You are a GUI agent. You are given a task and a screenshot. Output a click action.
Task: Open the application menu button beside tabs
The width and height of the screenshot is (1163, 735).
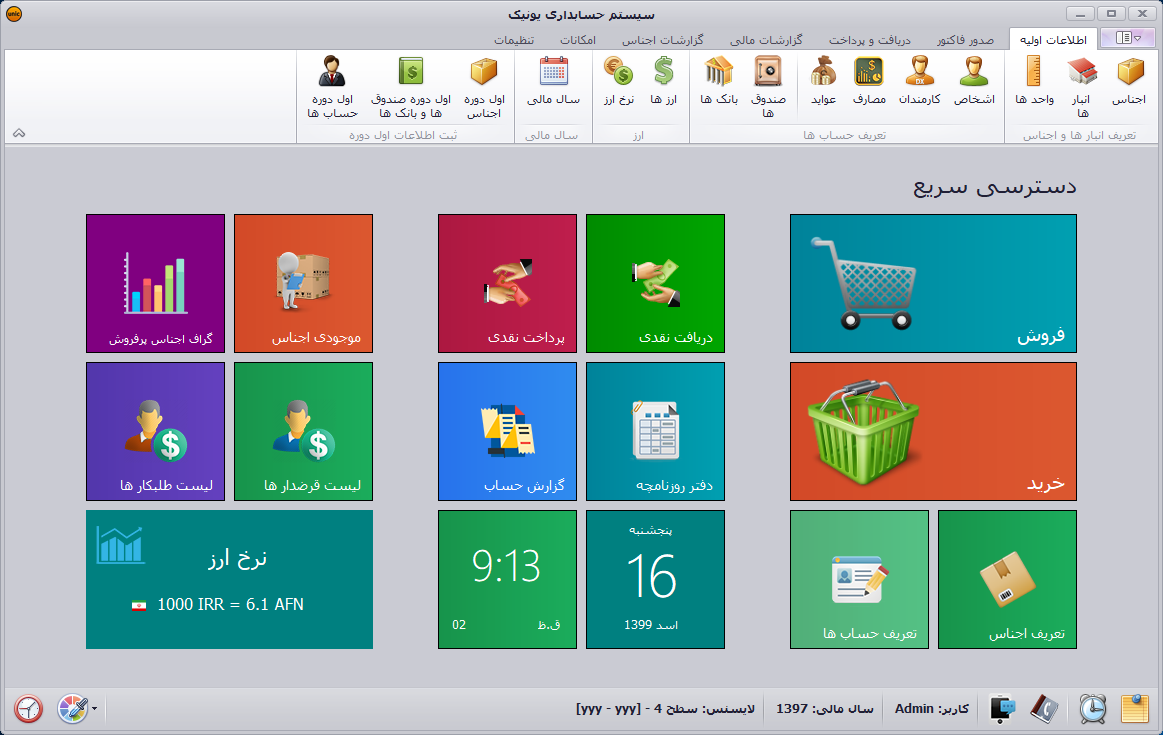coord(1127,38)
